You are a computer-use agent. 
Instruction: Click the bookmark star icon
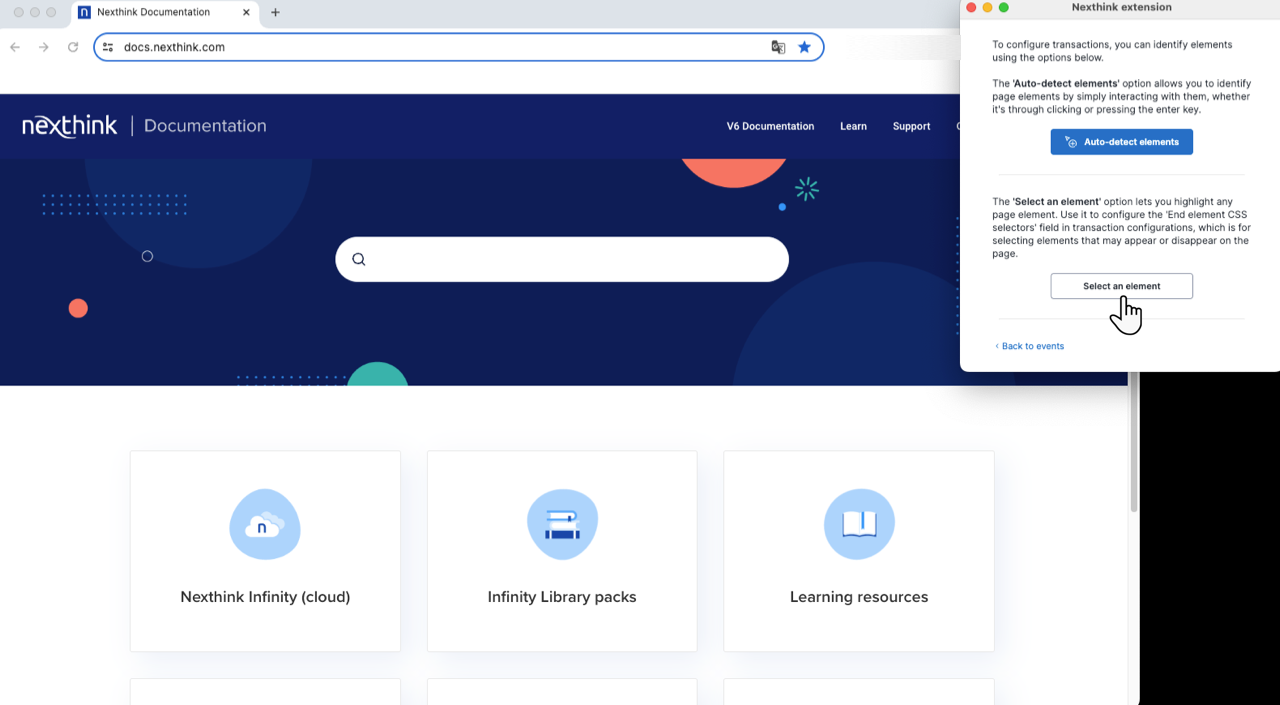pyautogui.click(x=804, y=47)
